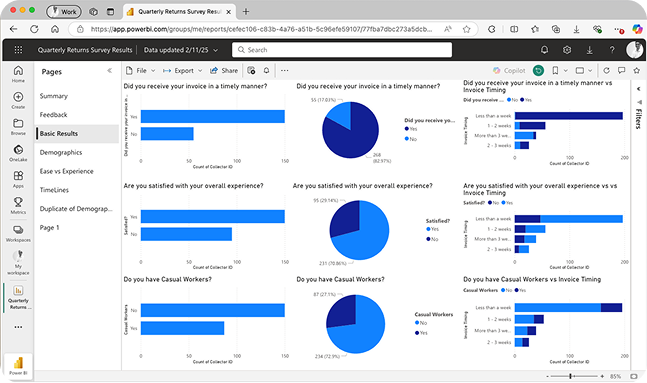The height and width of the screenshot is (383, 647).
Task: Click the Casual Workers pie chart
Action: point(355,324)
